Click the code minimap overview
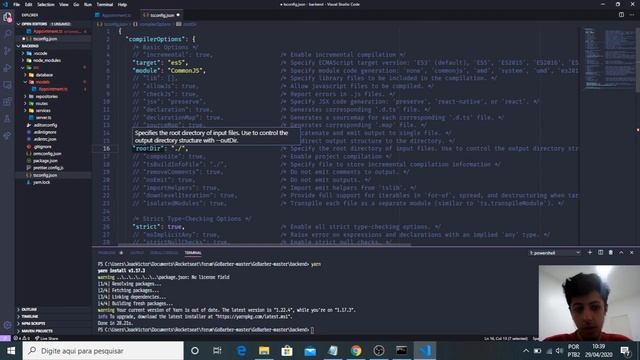Image resolution: width=640 pixels, height=360 pixels. coord(608,57)
